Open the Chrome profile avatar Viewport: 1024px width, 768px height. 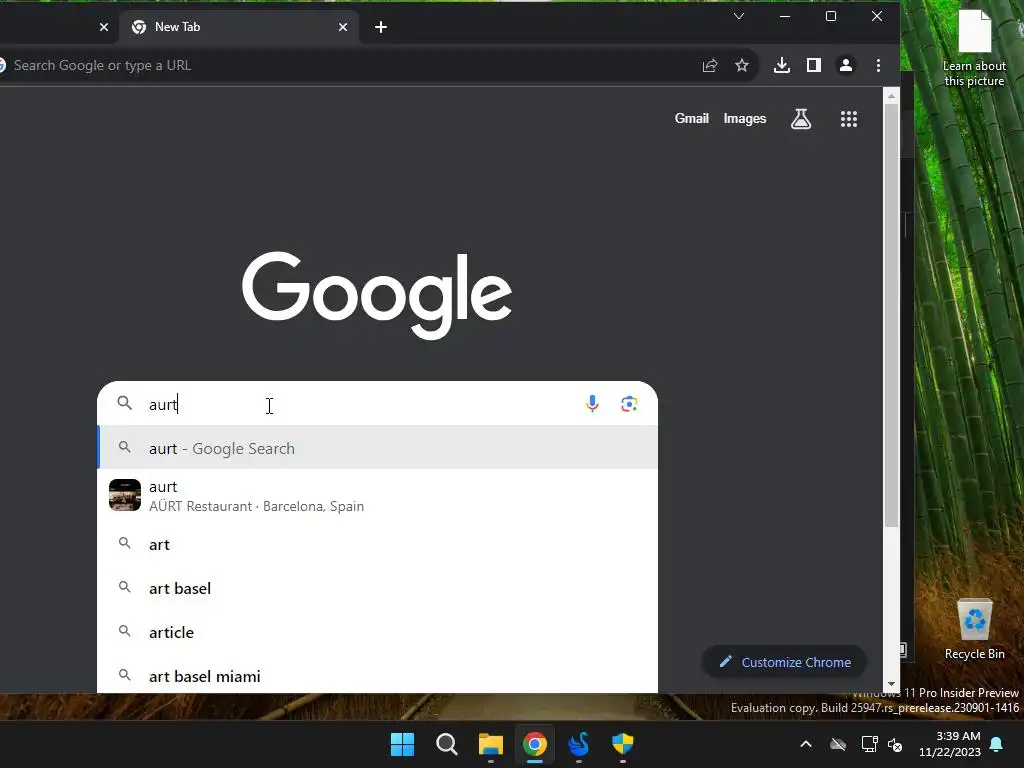pos(845,65)
